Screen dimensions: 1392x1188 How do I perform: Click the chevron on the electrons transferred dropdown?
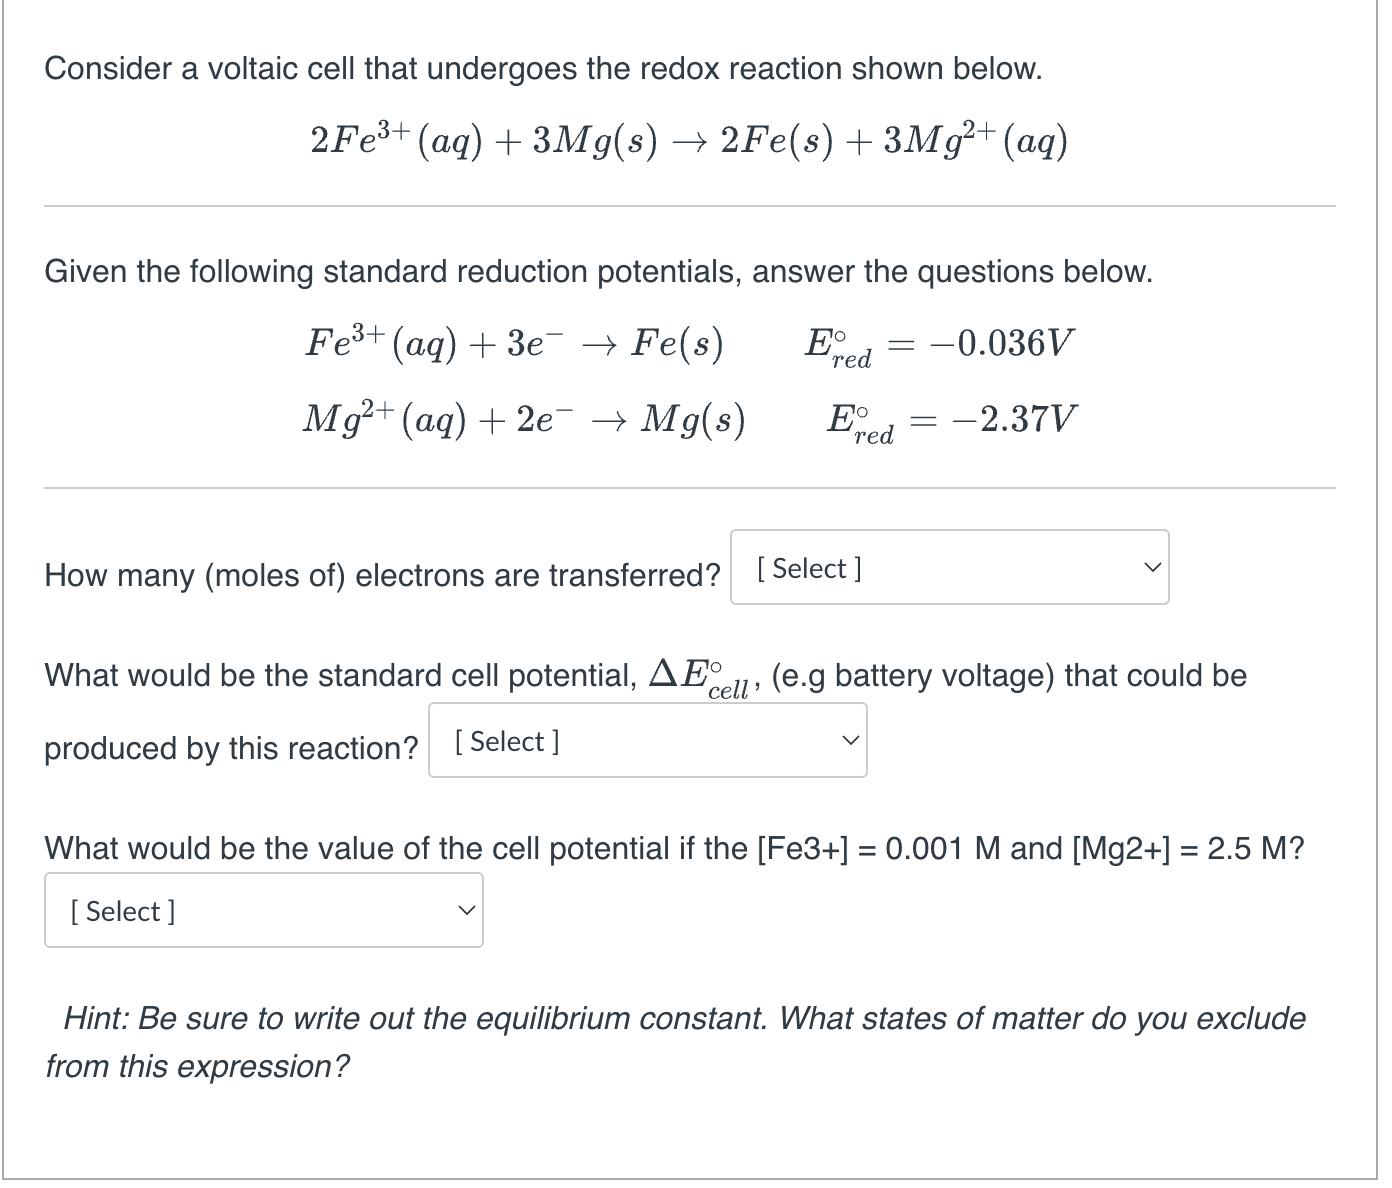[x=1151, y=568]
